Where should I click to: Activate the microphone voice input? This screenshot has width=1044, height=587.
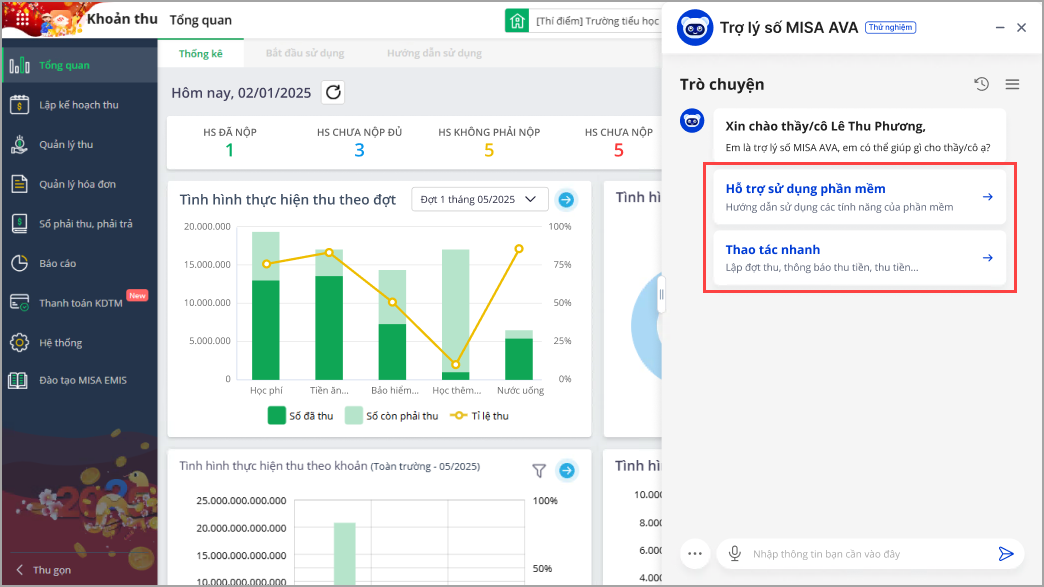point(734,554)
